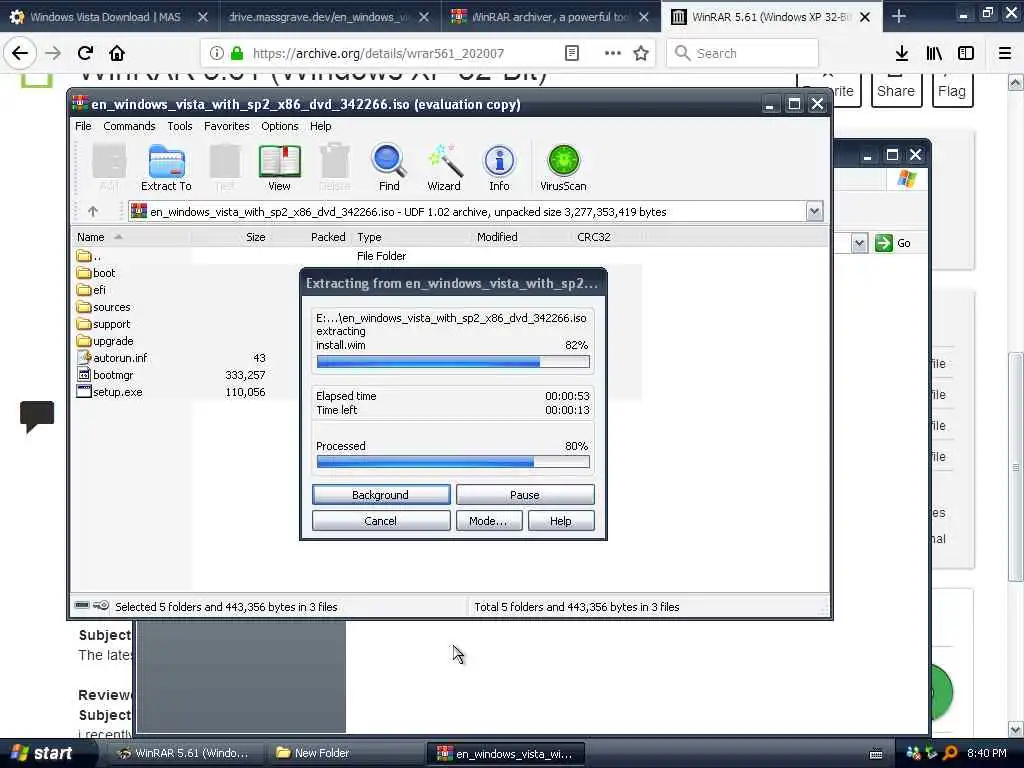Open the File menu in WinRAR
1024x768 pixels.
(x=83, y=126)
